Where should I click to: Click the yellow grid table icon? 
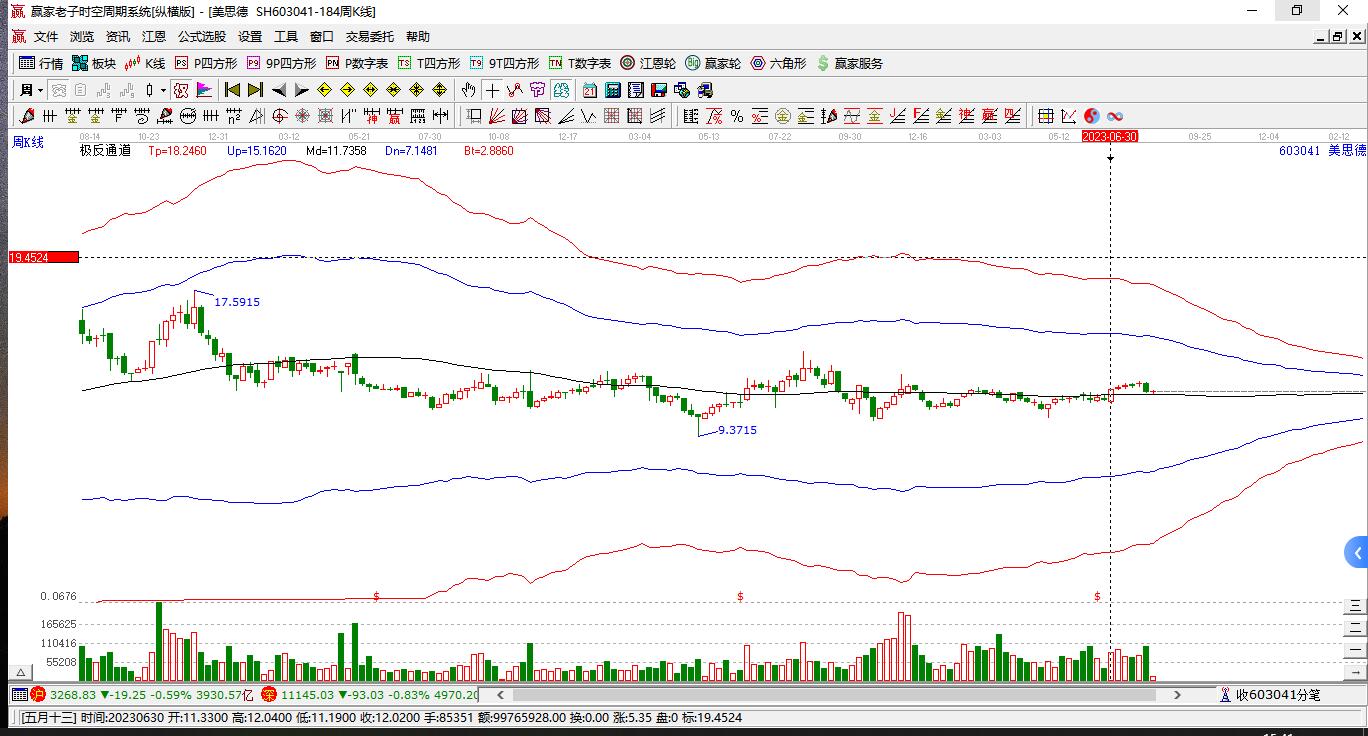click(x=1046, y=116)
